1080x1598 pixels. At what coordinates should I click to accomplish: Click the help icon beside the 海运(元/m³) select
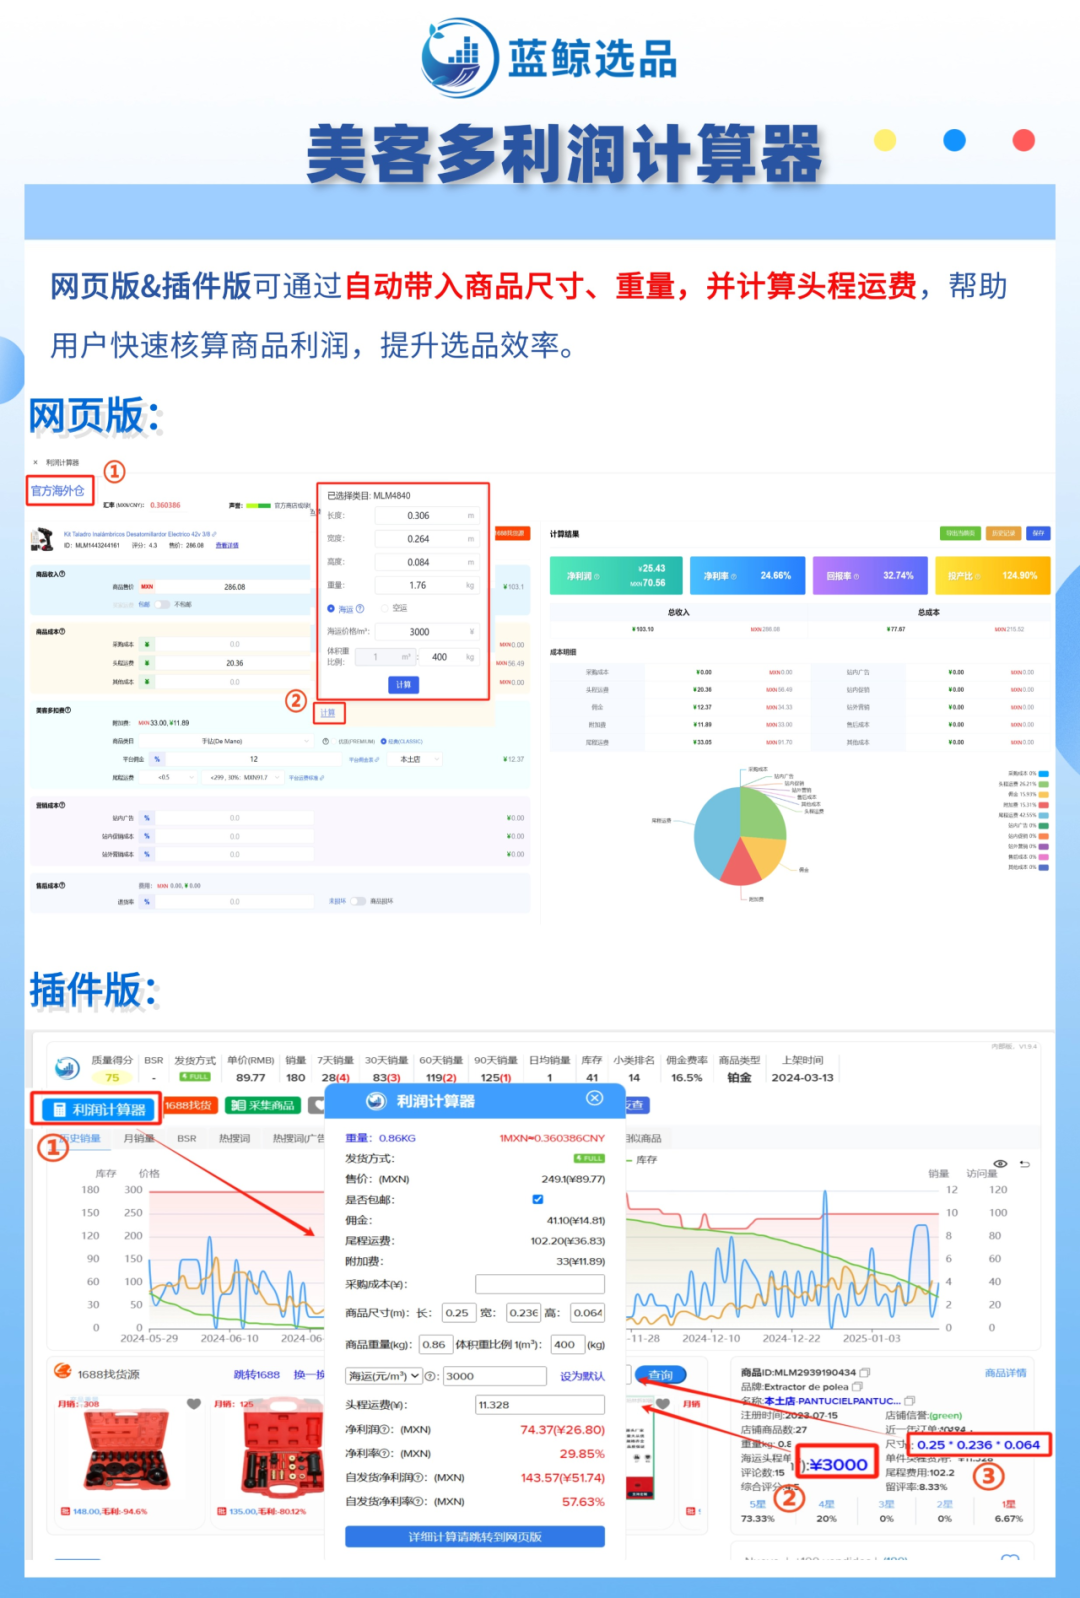pyautogui.click(x=430, y=1376)
